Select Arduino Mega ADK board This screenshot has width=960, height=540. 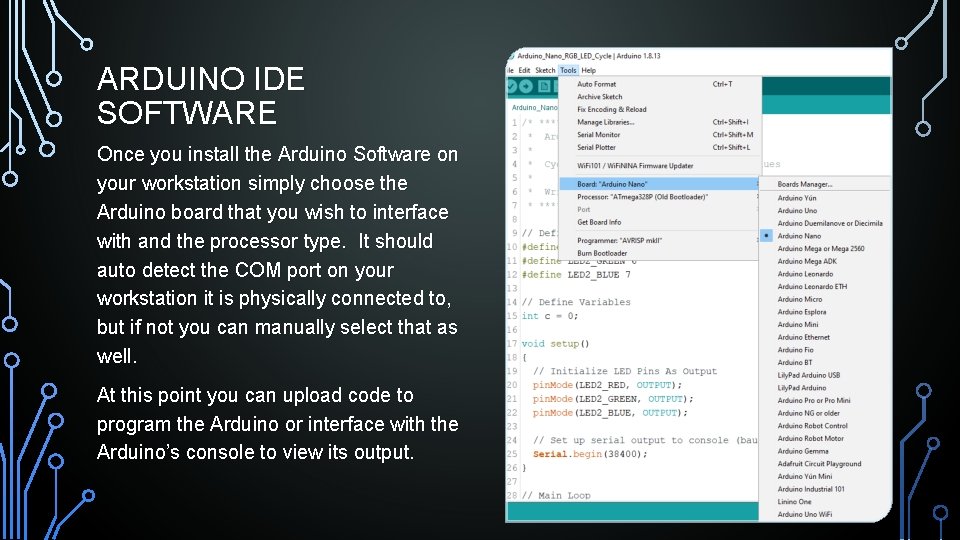[x=825, y=261]
